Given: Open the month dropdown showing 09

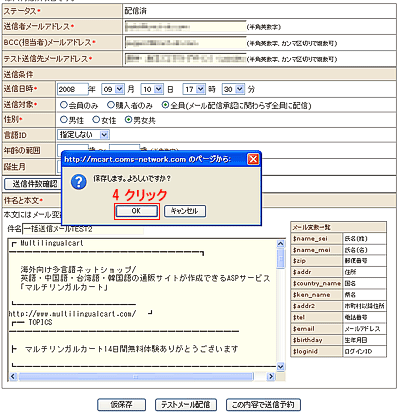Looking at the screenshot, I should [x=113, y=89].
